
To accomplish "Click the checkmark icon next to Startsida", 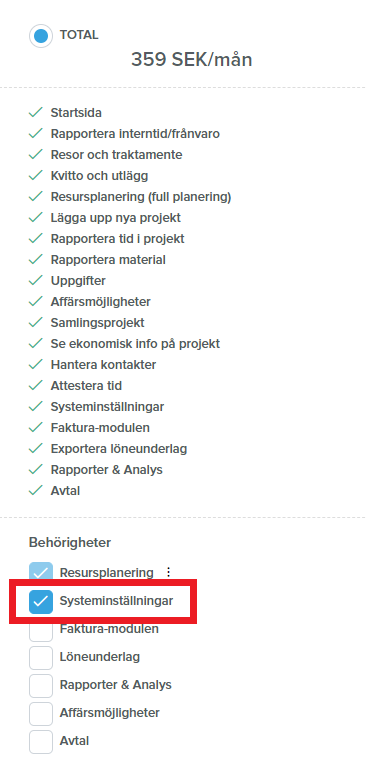I will [36, 113].
